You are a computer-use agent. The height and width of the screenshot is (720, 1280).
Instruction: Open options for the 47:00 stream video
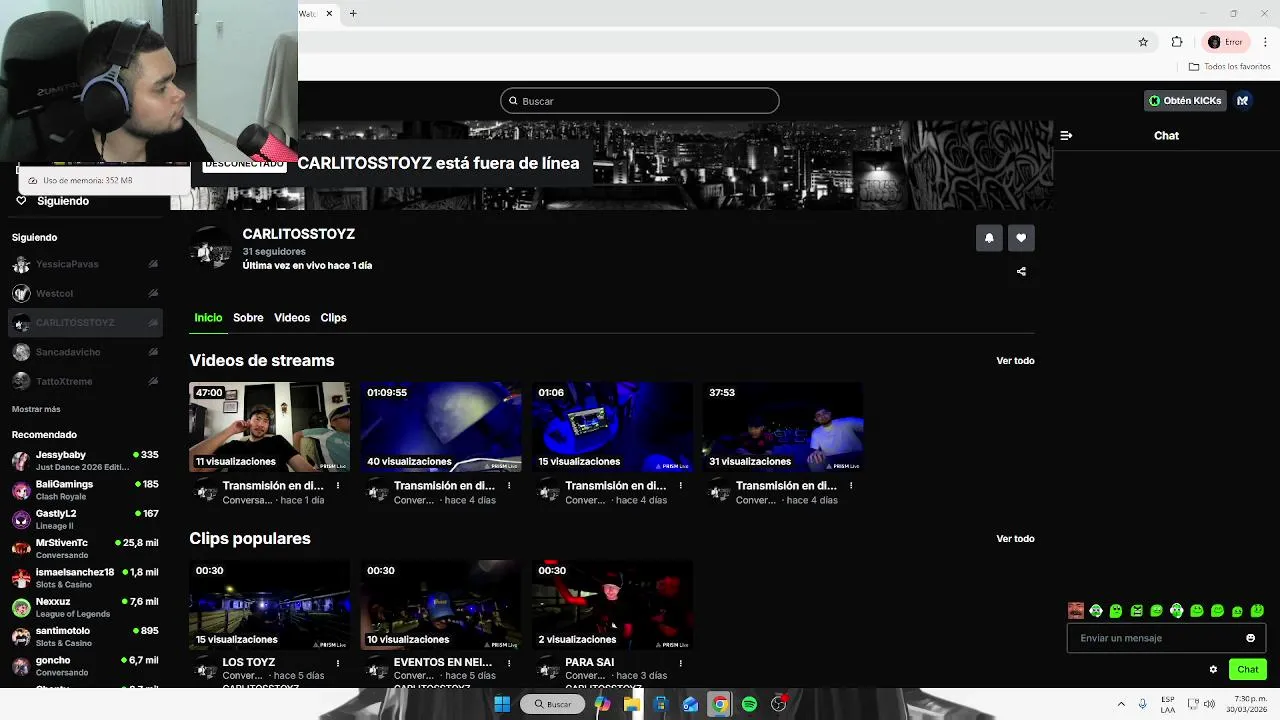[338, 486]
